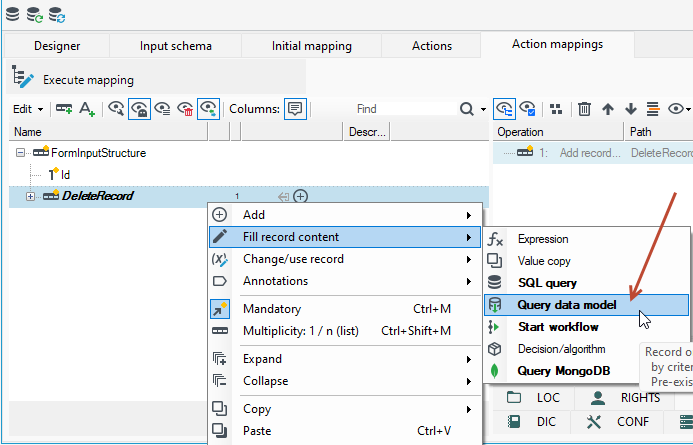Click the add attribute 'A+' icon

coord(87,109)
